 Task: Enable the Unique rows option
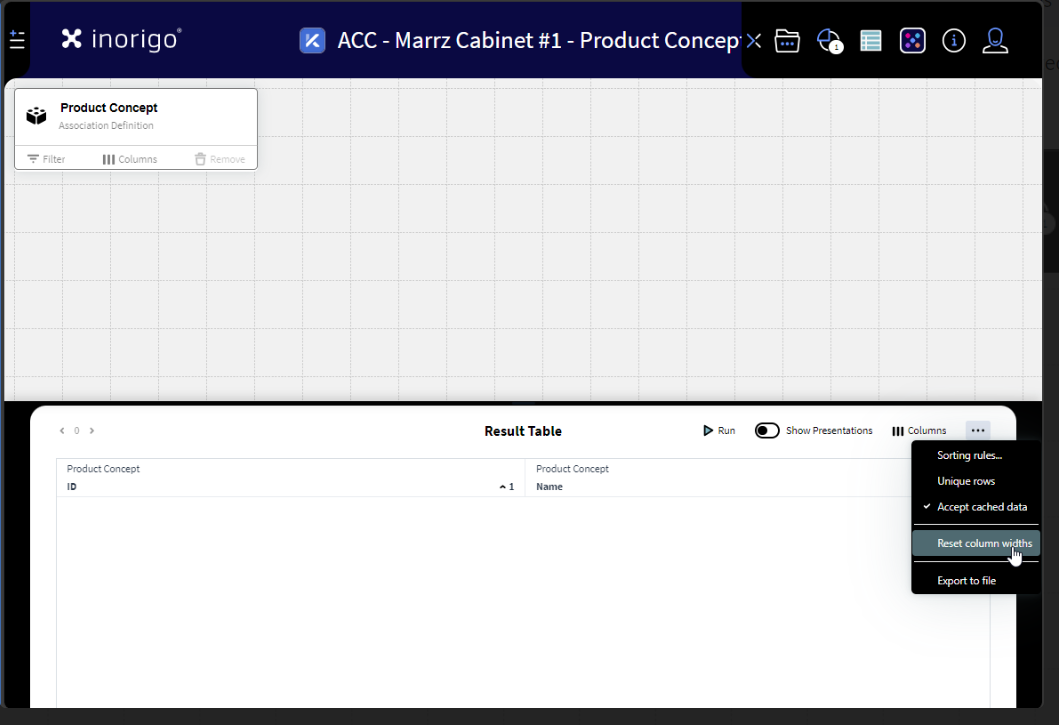coord(966,481)
